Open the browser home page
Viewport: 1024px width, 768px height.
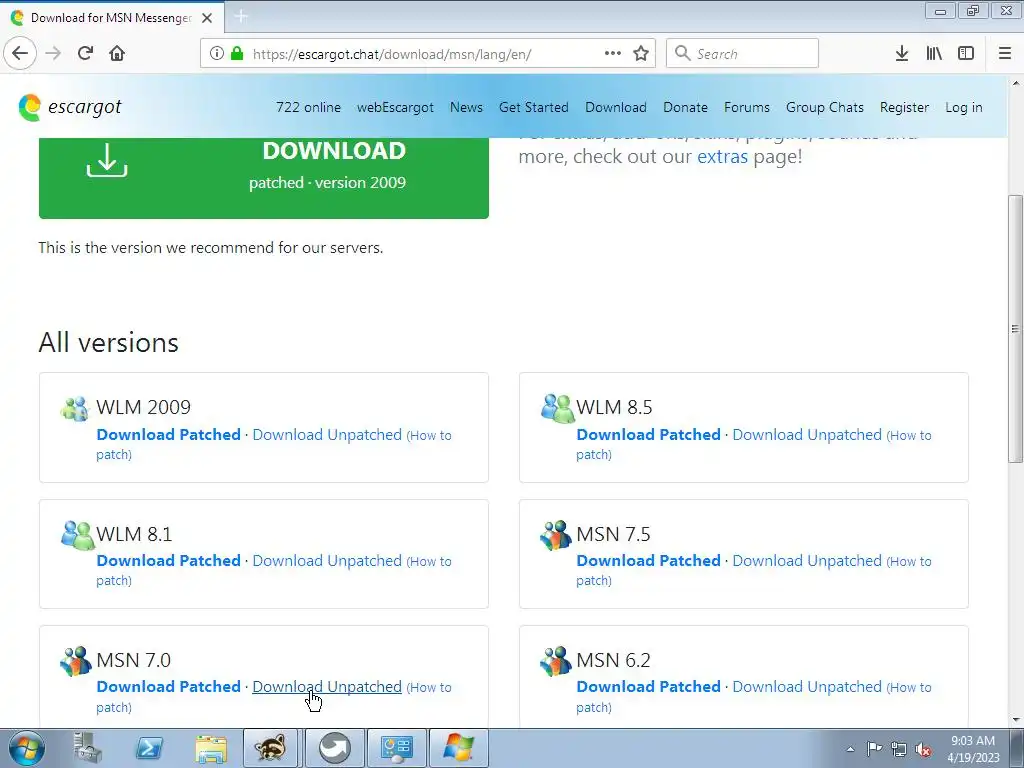117,54
